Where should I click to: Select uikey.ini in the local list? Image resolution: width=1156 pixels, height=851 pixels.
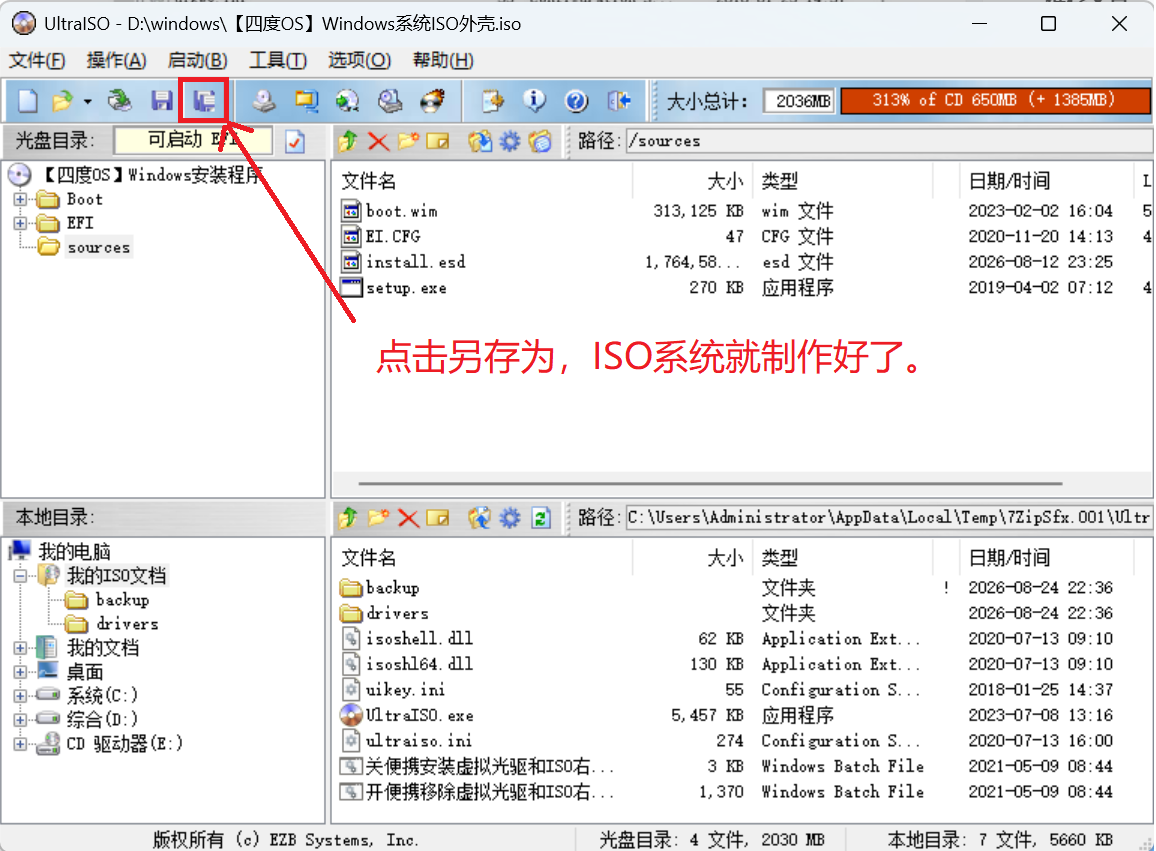click(x=405, y=690)
